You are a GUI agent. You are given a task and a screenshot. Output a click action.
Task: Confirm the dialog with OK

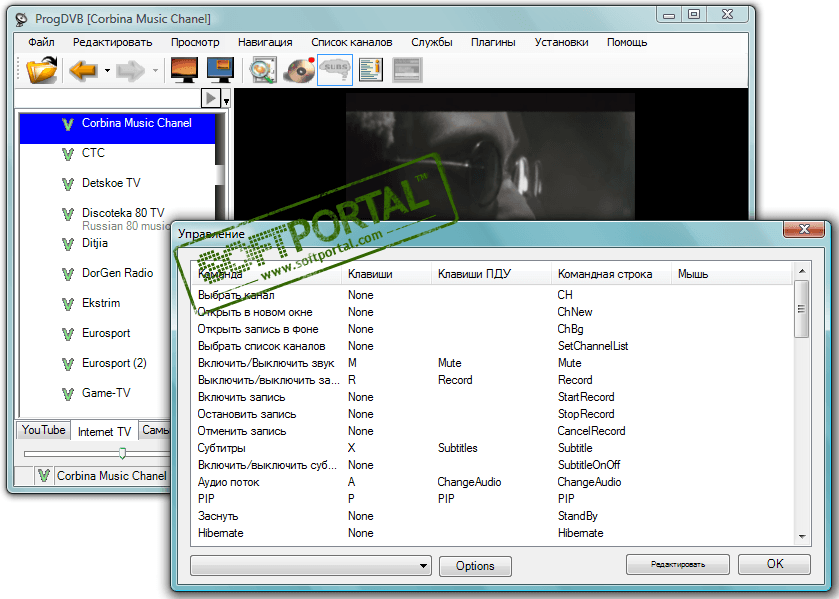[774, 564]
